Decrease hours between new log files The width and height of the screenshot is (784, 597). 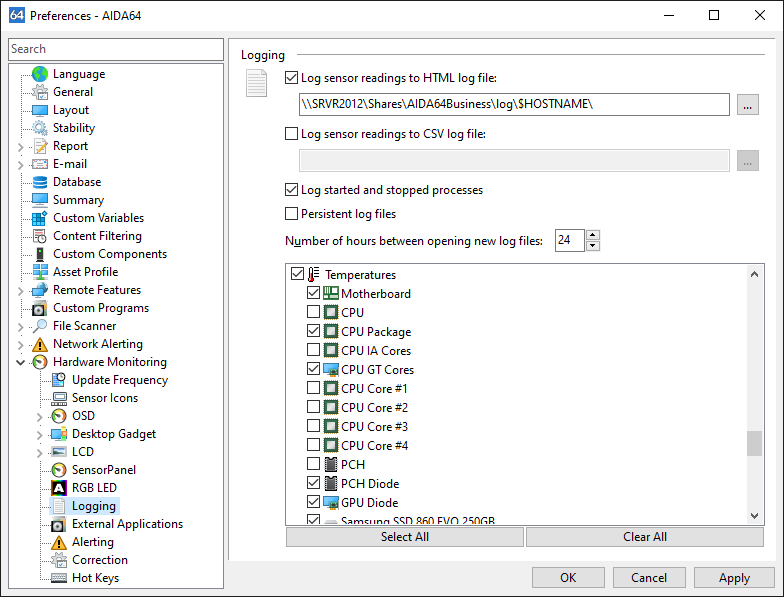tap(592, 246)
